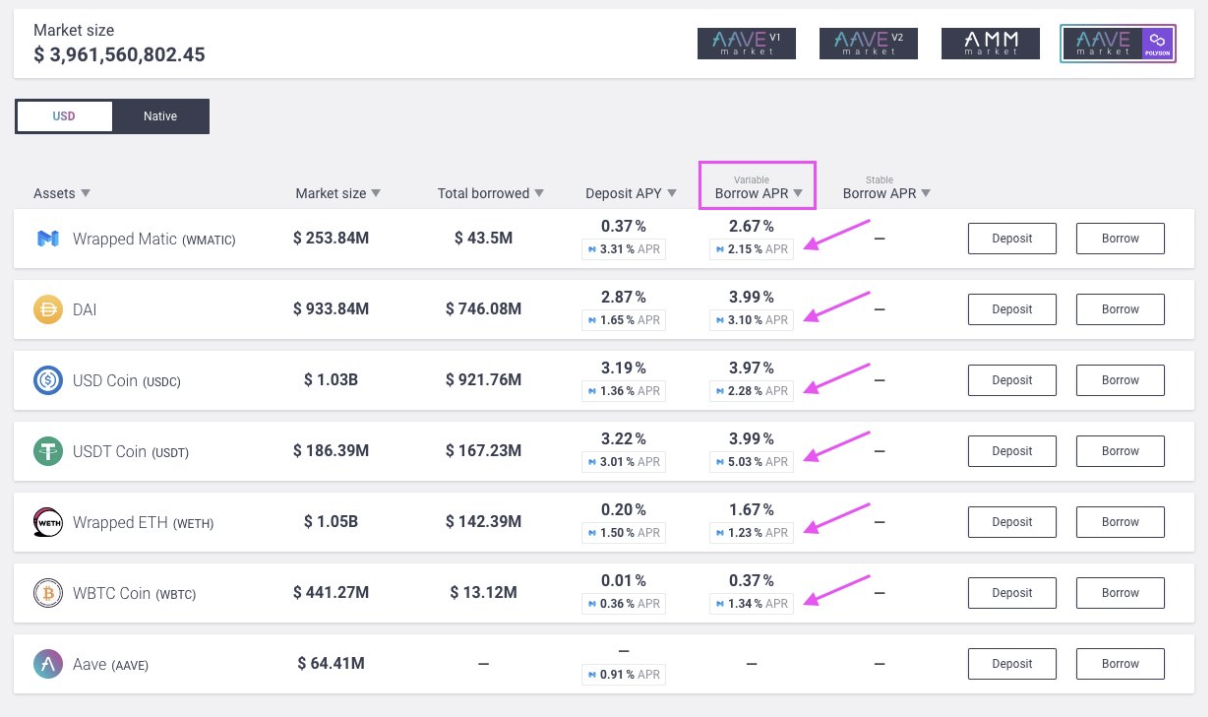Click the 5.03% APR borrow reward badge
The width and height of the screenshot is (1208, 717).
[751, 462]
